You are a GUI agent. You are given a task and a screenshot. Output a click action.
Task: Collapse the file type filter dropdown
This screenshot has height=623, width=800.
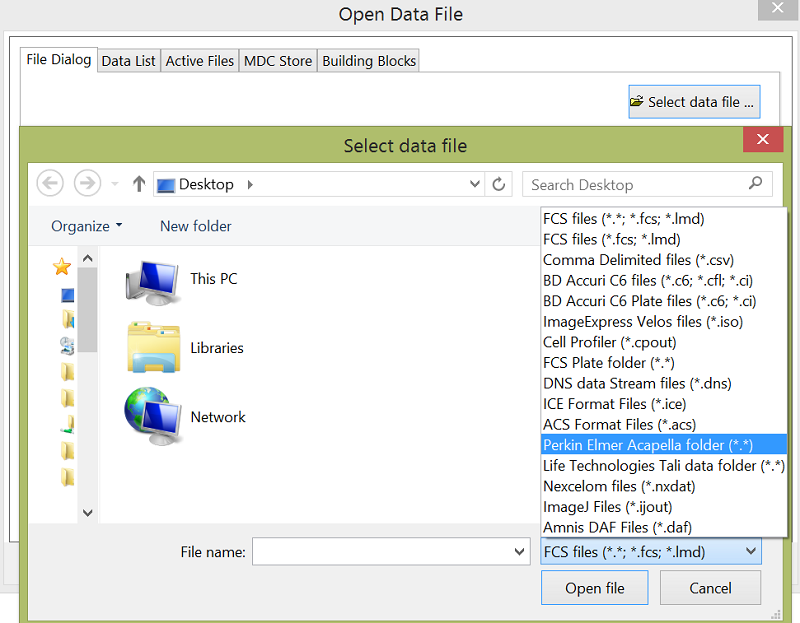(751, 551)
